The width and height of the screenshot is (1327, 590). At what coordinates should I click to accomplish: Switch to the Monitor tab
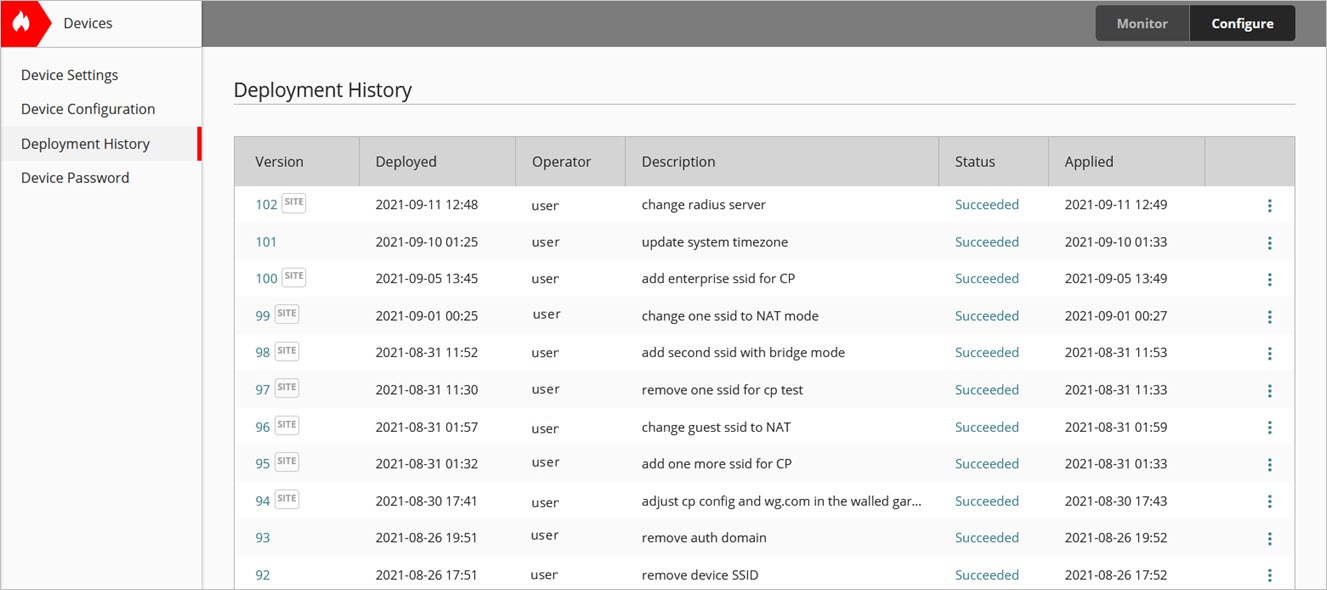point(1142,22)
